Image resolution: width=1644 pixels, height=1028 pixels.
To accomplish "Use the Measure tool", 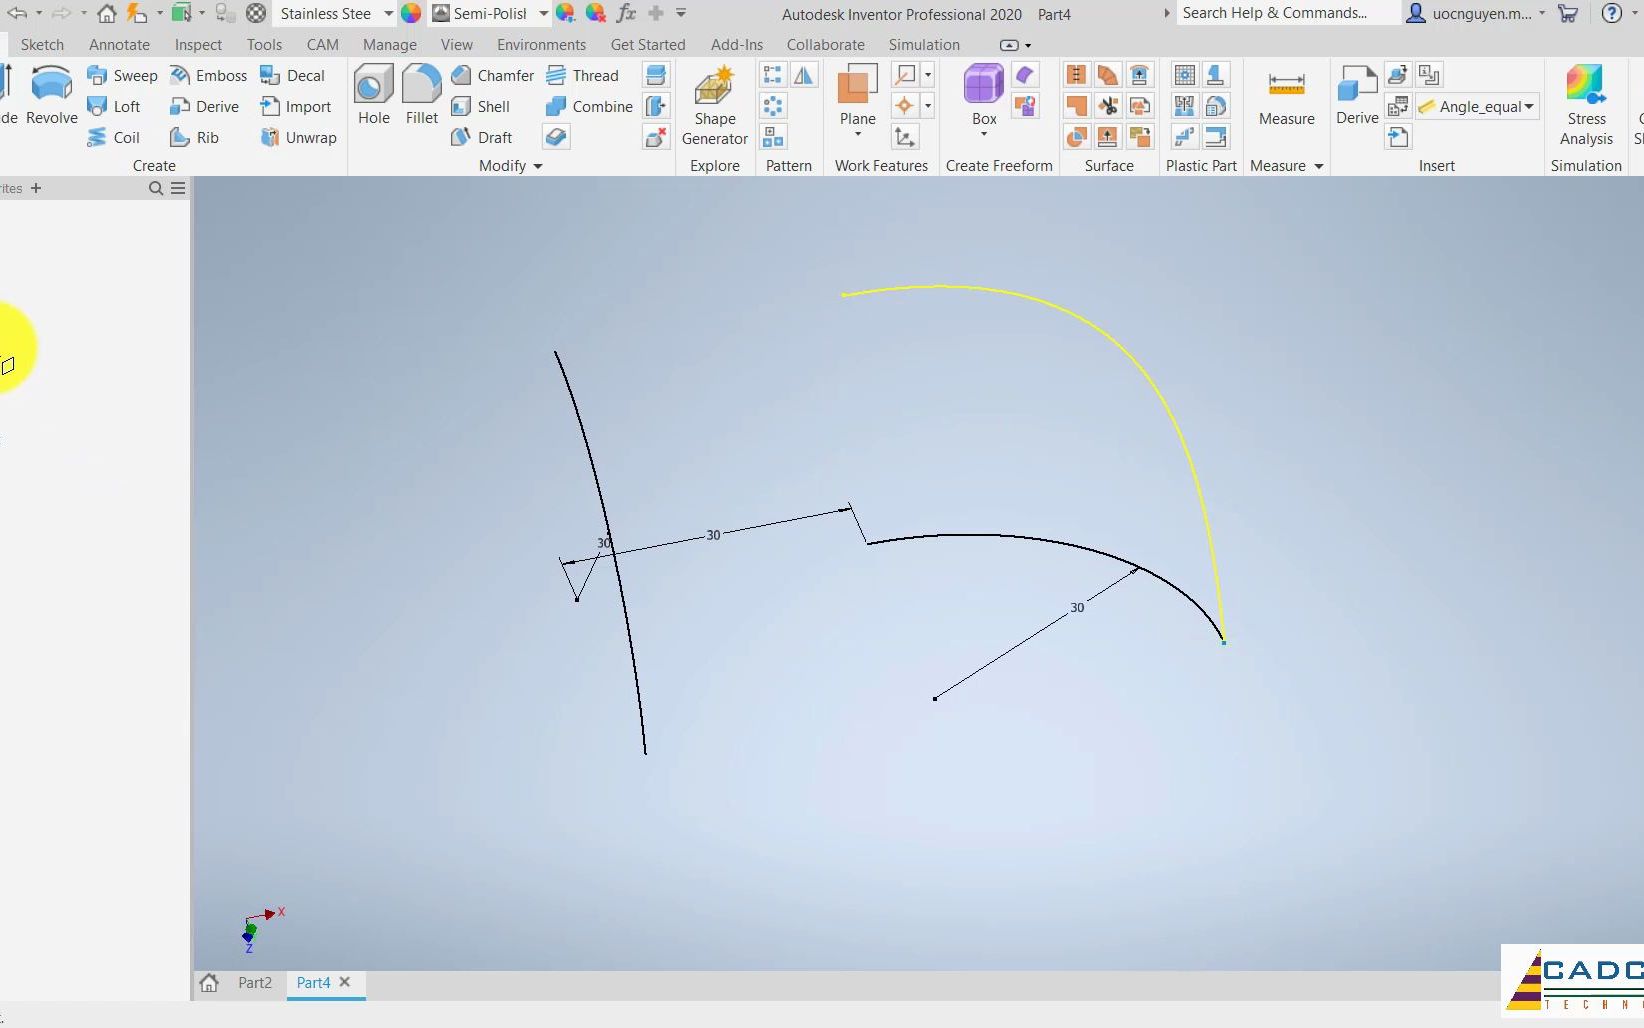I will pos(1285,95).
